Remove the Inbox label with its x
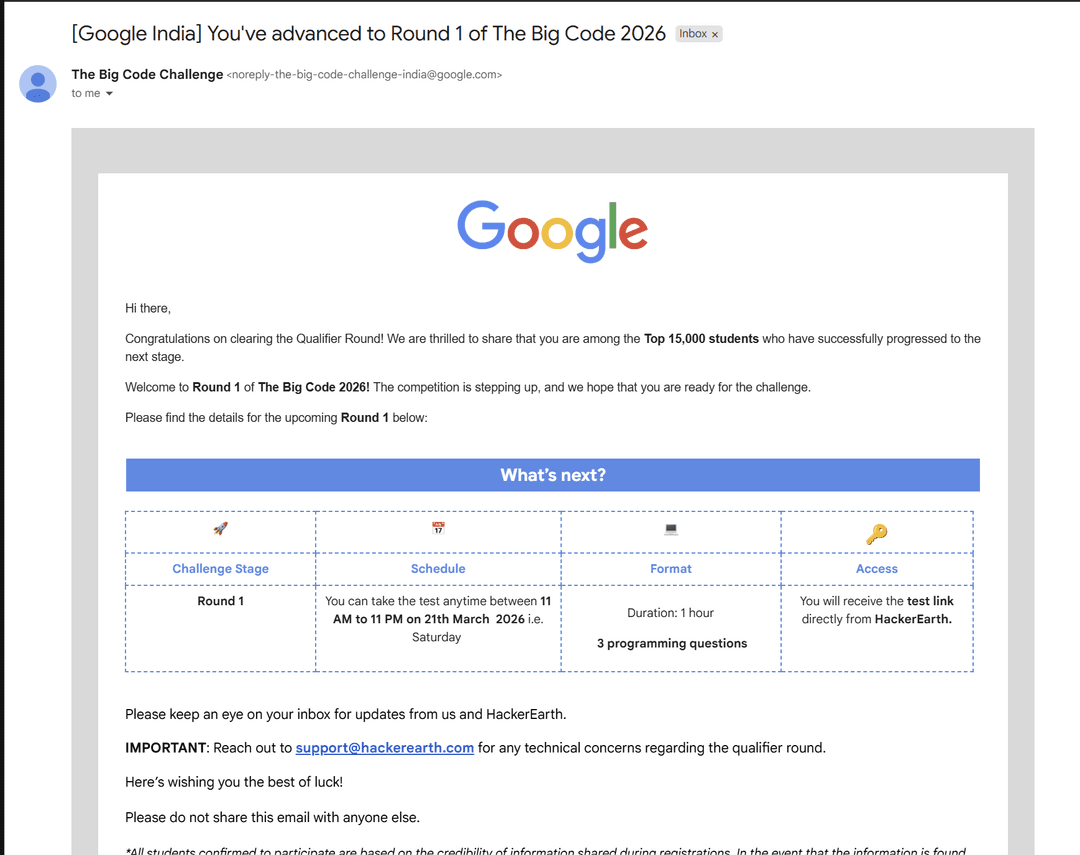The height and width of the screenshot is (855, 1080). tap(715, 35)
